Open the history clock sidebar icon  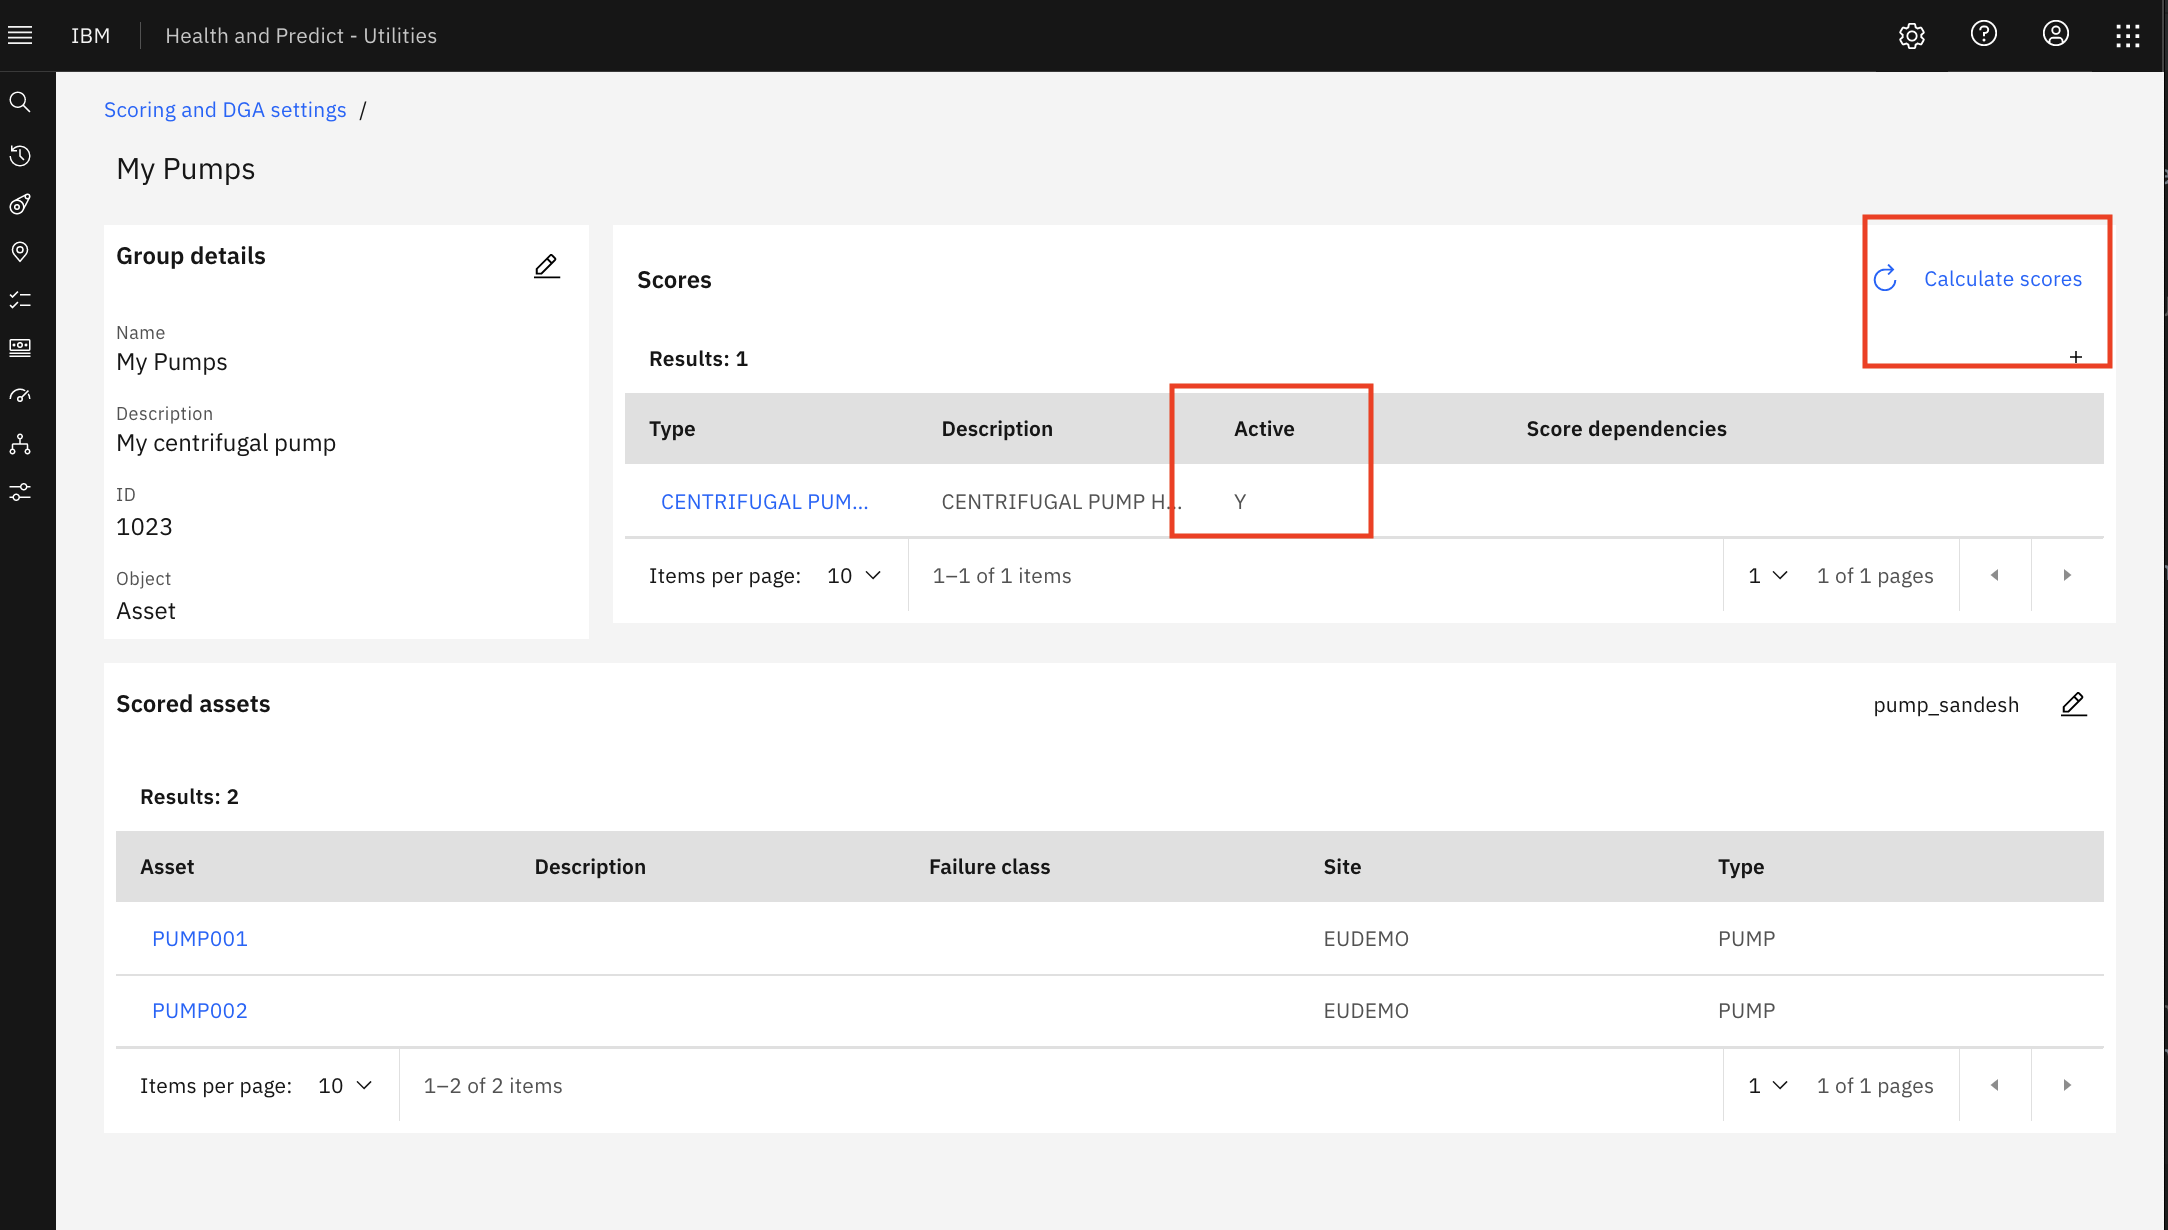point(20,156)
